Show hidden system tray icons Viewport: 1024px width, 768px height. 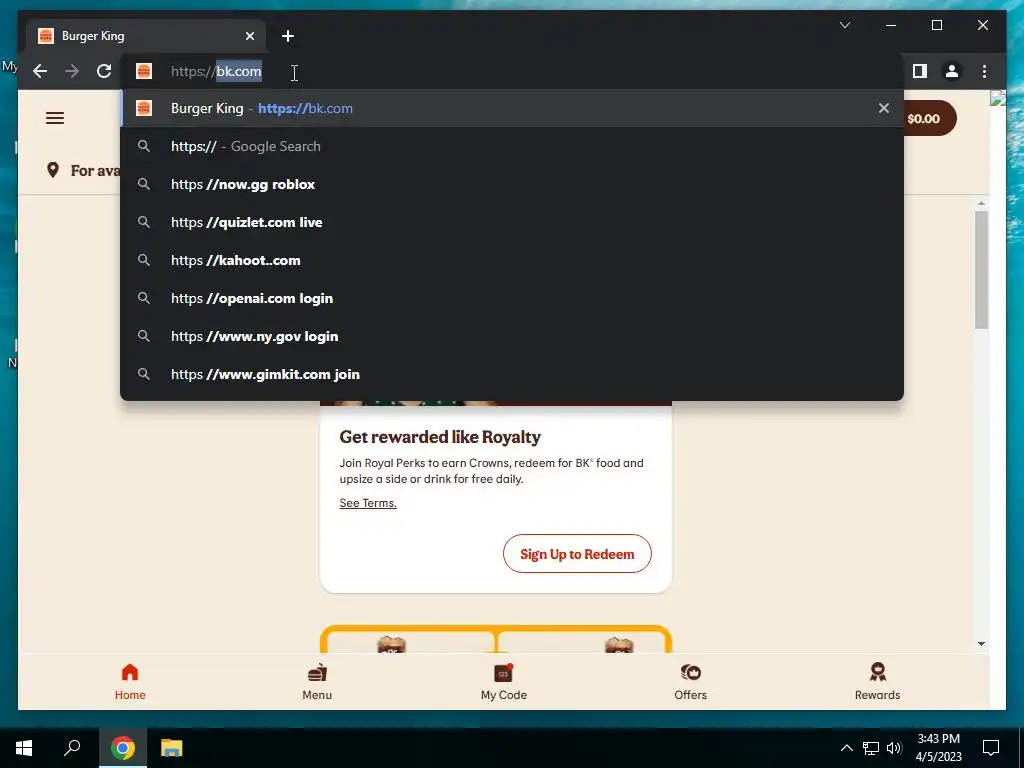coord(846,748)
